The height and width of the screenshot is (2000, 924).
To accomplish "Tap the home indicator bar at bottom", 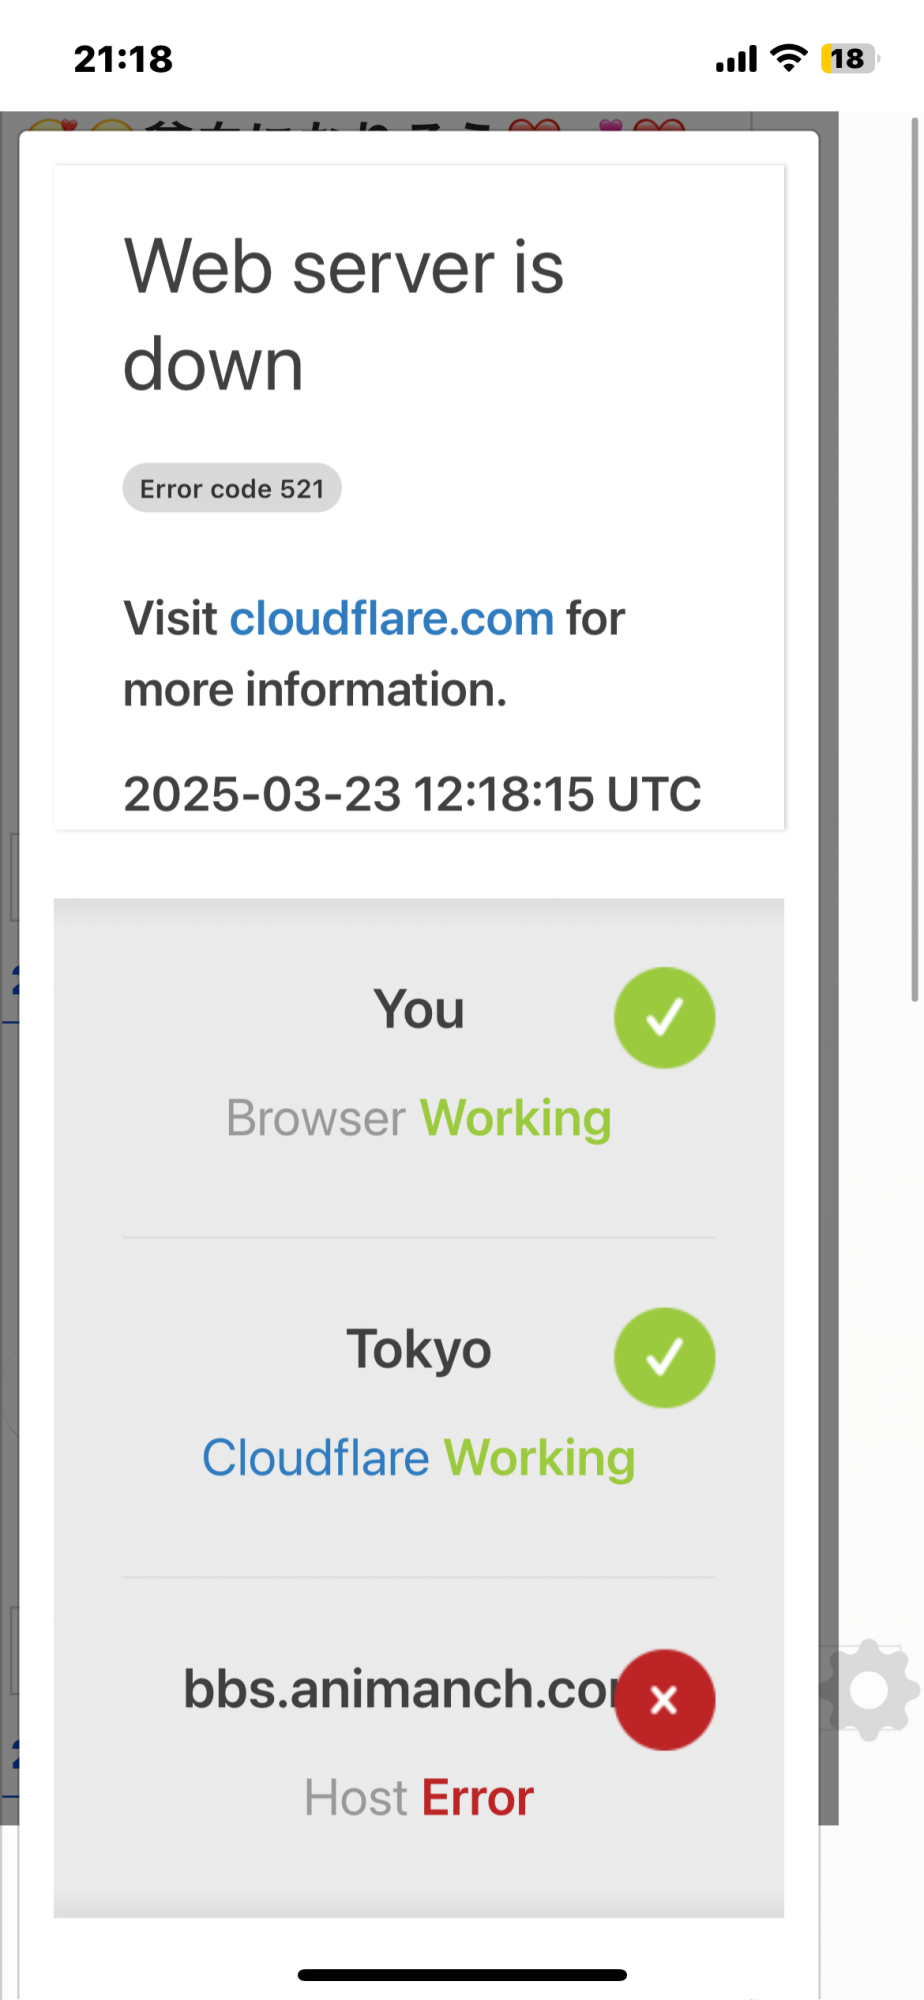I will click(x=462, y=1975).
